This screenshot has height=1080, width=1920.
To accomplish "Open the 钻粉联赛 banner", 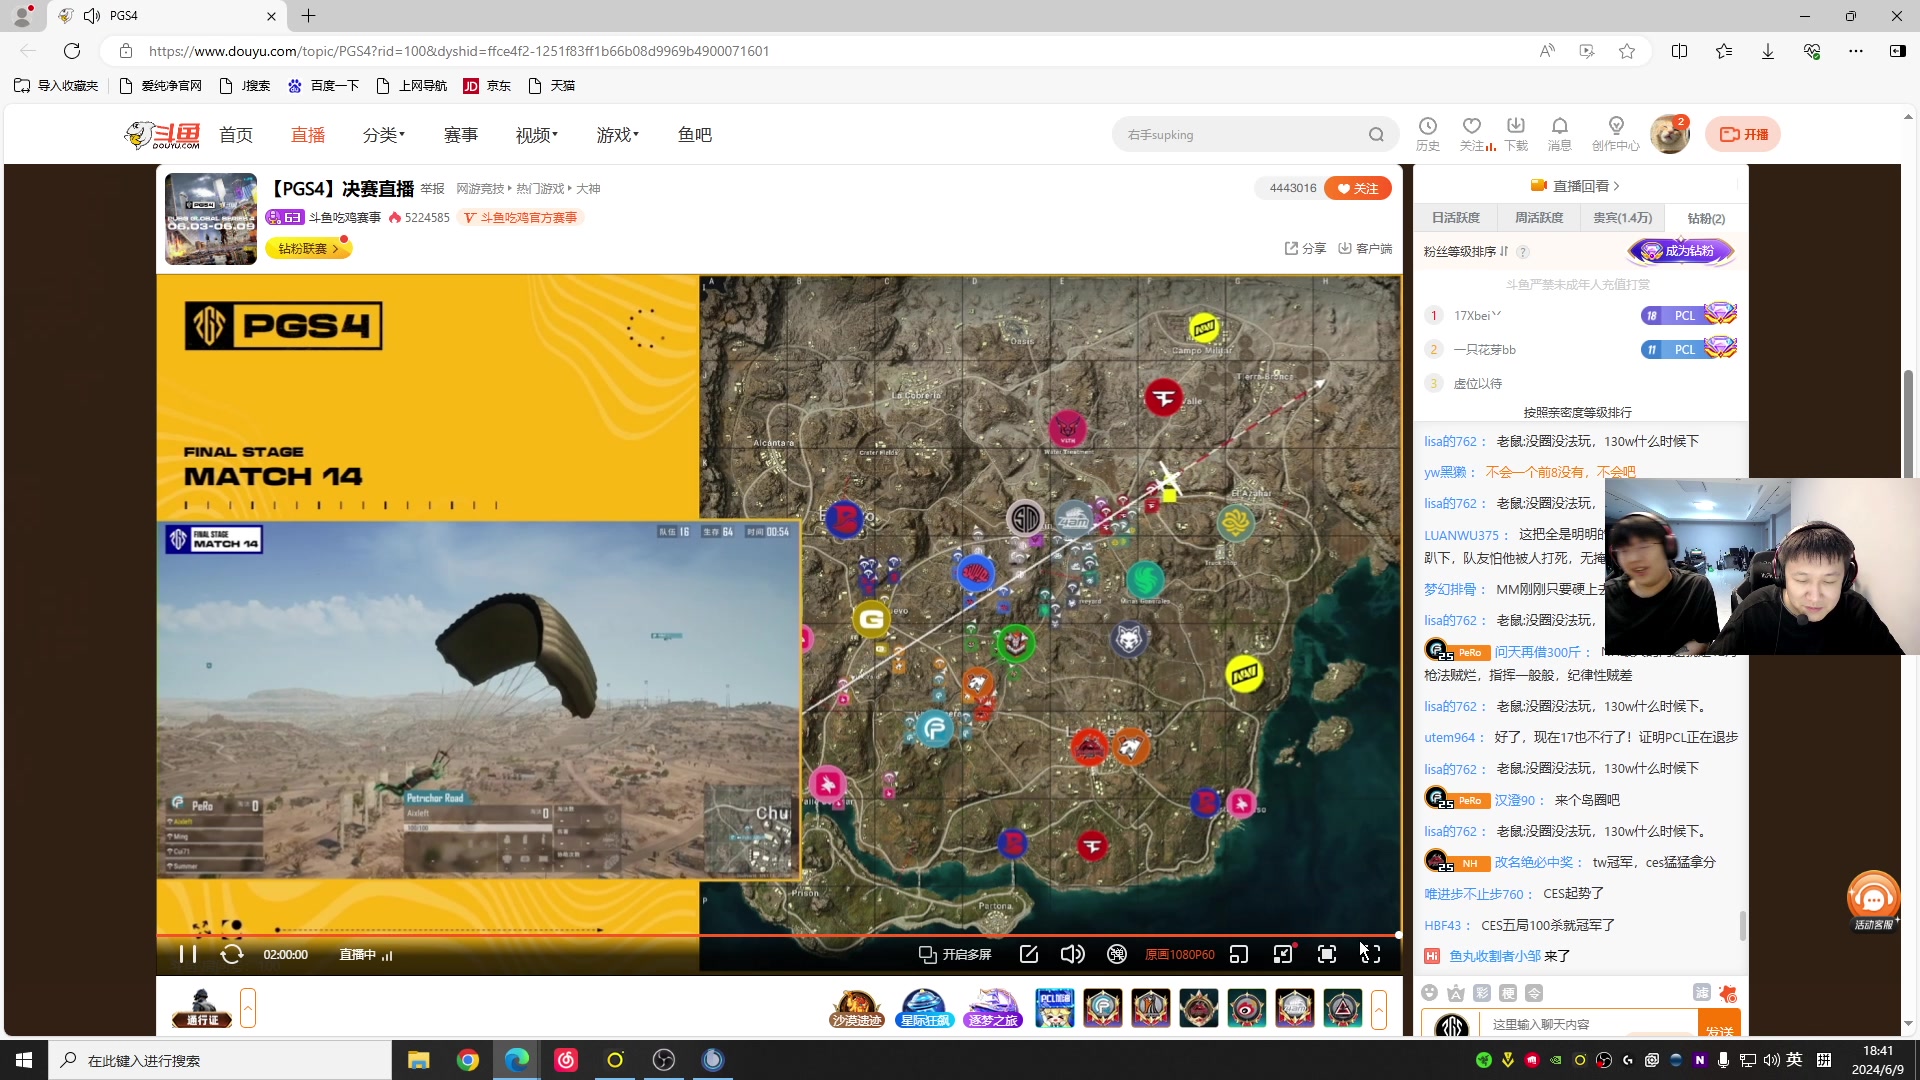I will (x=308, y=248).
